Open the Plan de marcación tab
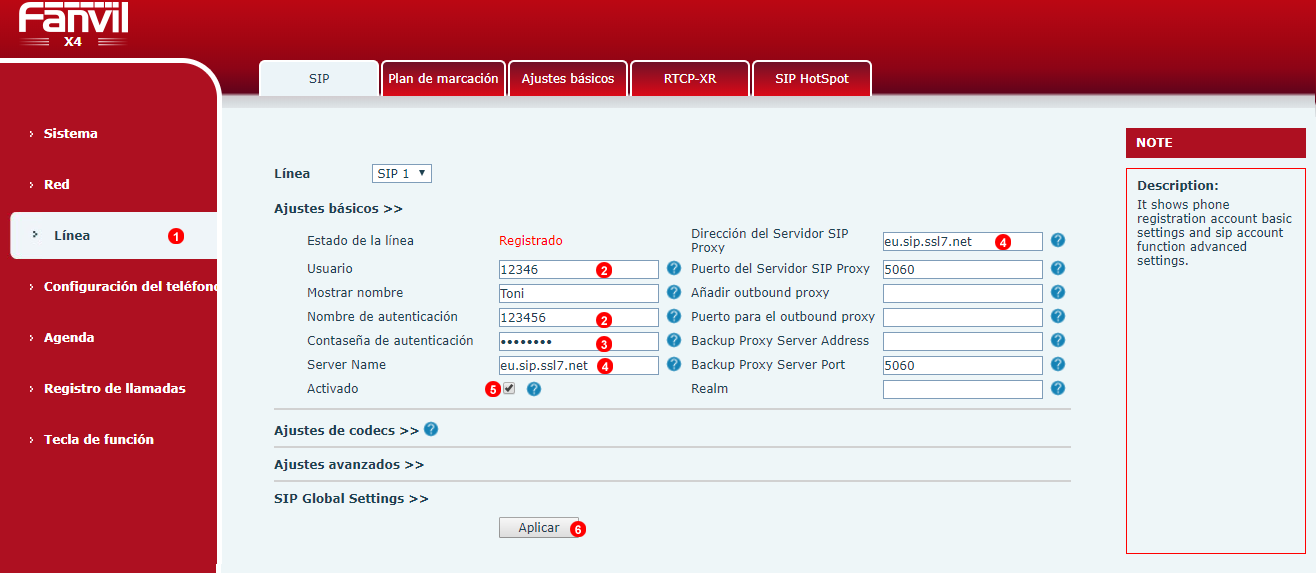 (x=443, y=78)
